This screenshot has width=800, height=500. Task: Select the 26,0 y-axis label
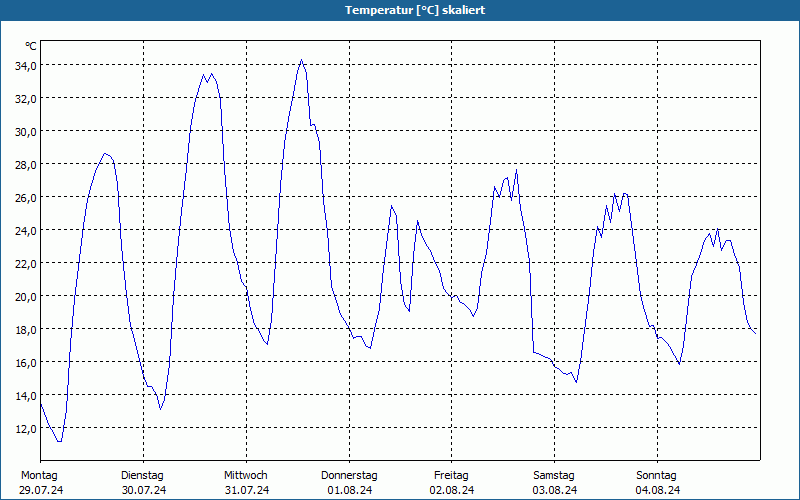[25, 197]
